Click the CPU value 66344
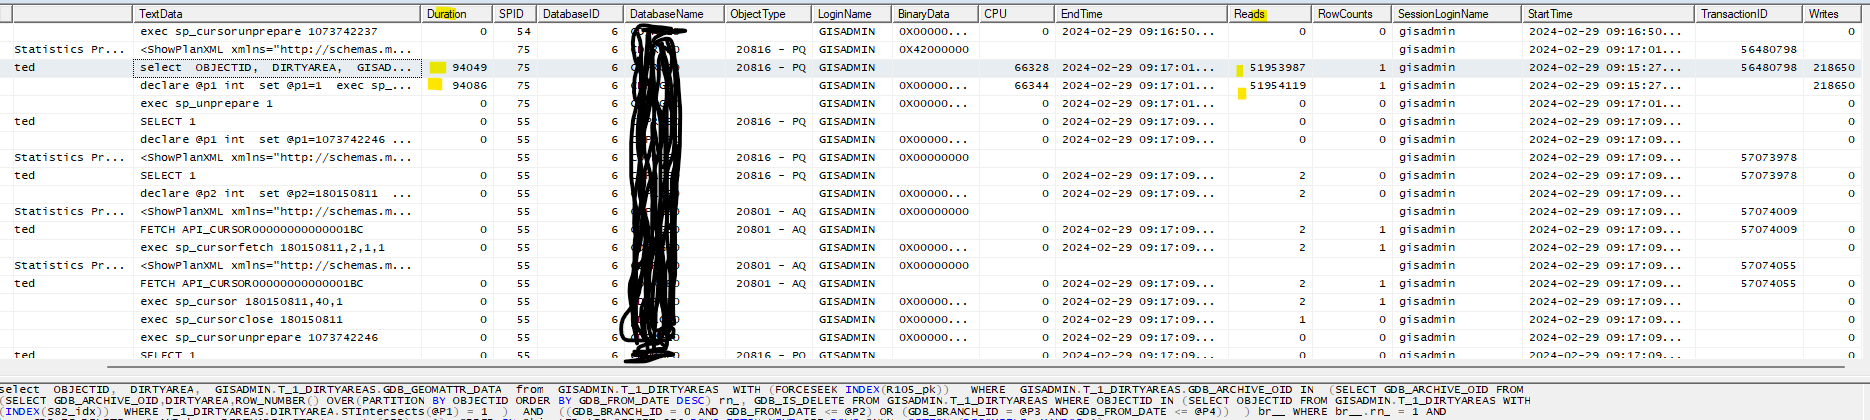This screenshot has width=1870, height=420. pyautogui.click(x=1031, y=86)
